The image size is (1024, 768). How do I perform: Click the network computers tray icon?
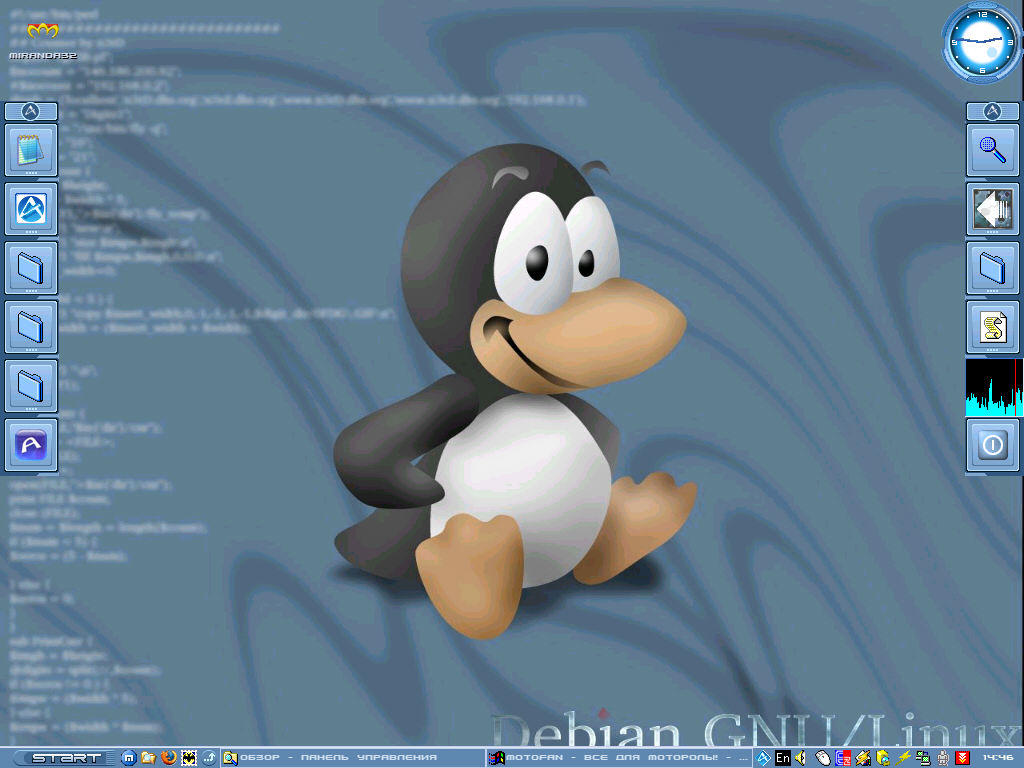(x=923, y=758)
